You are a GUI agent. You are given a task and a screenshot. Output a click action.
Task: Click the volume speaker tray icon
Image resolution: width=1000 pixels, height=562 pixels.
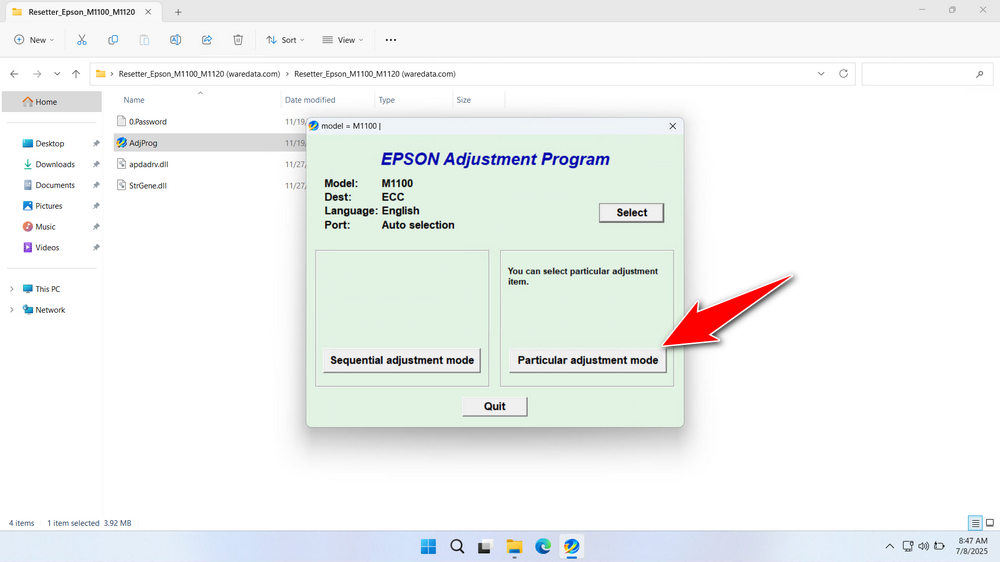(923, 547)
